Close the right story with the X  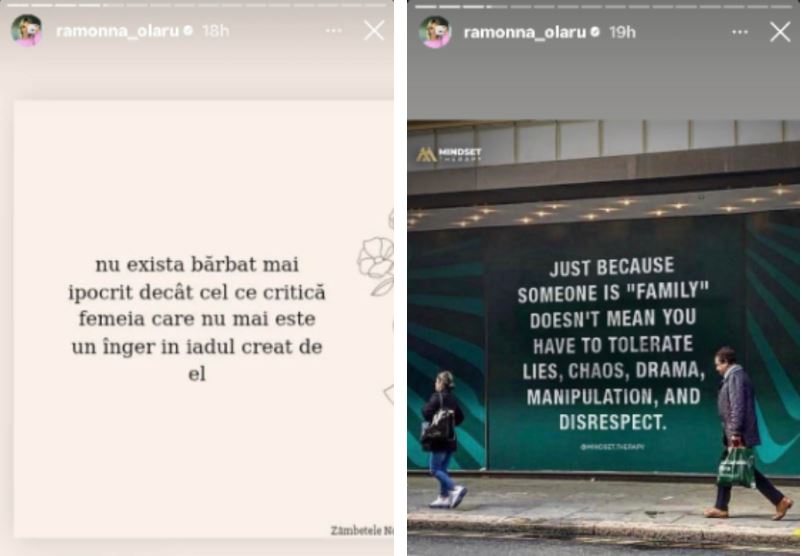780,32
